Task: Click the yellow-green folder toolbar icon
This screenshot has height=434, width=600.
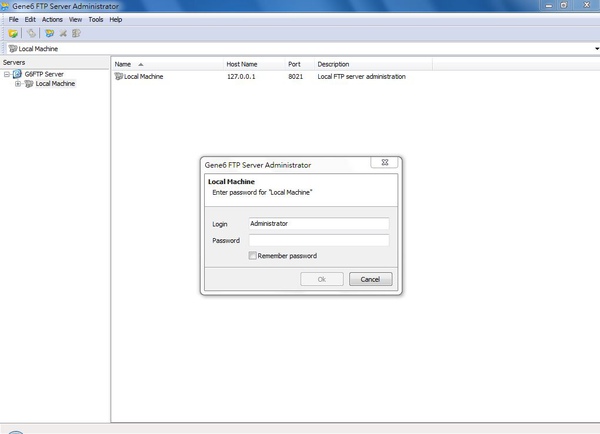Action: pos(13,34)
